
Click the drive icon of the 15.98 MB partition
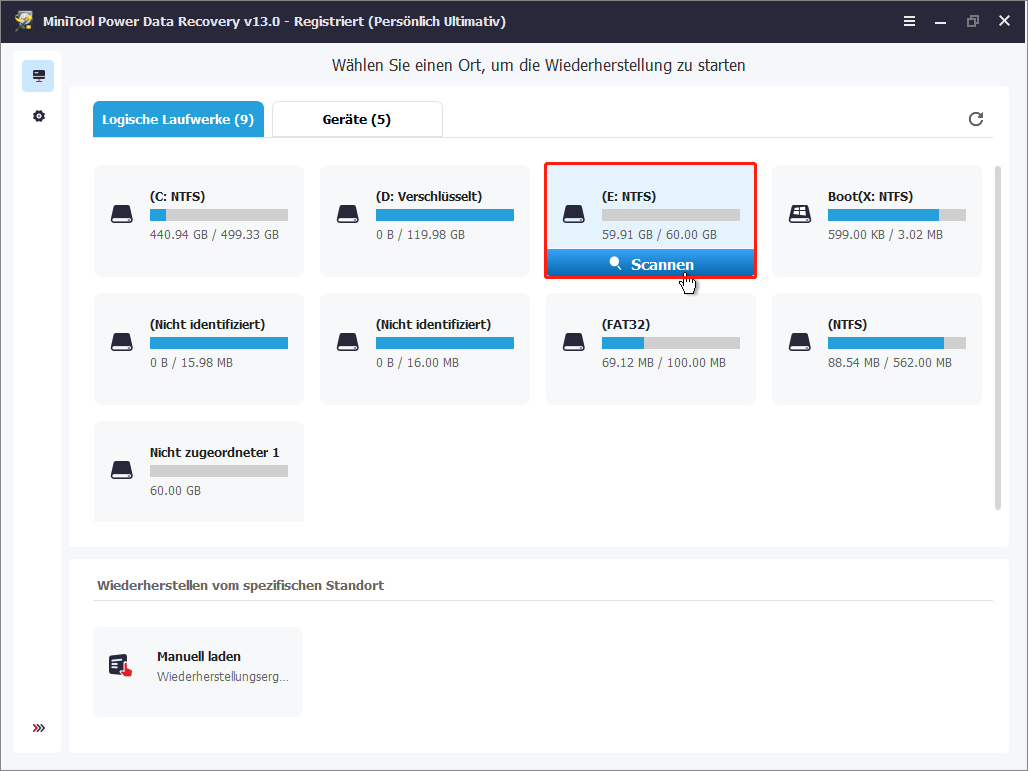tap(122, 342)
